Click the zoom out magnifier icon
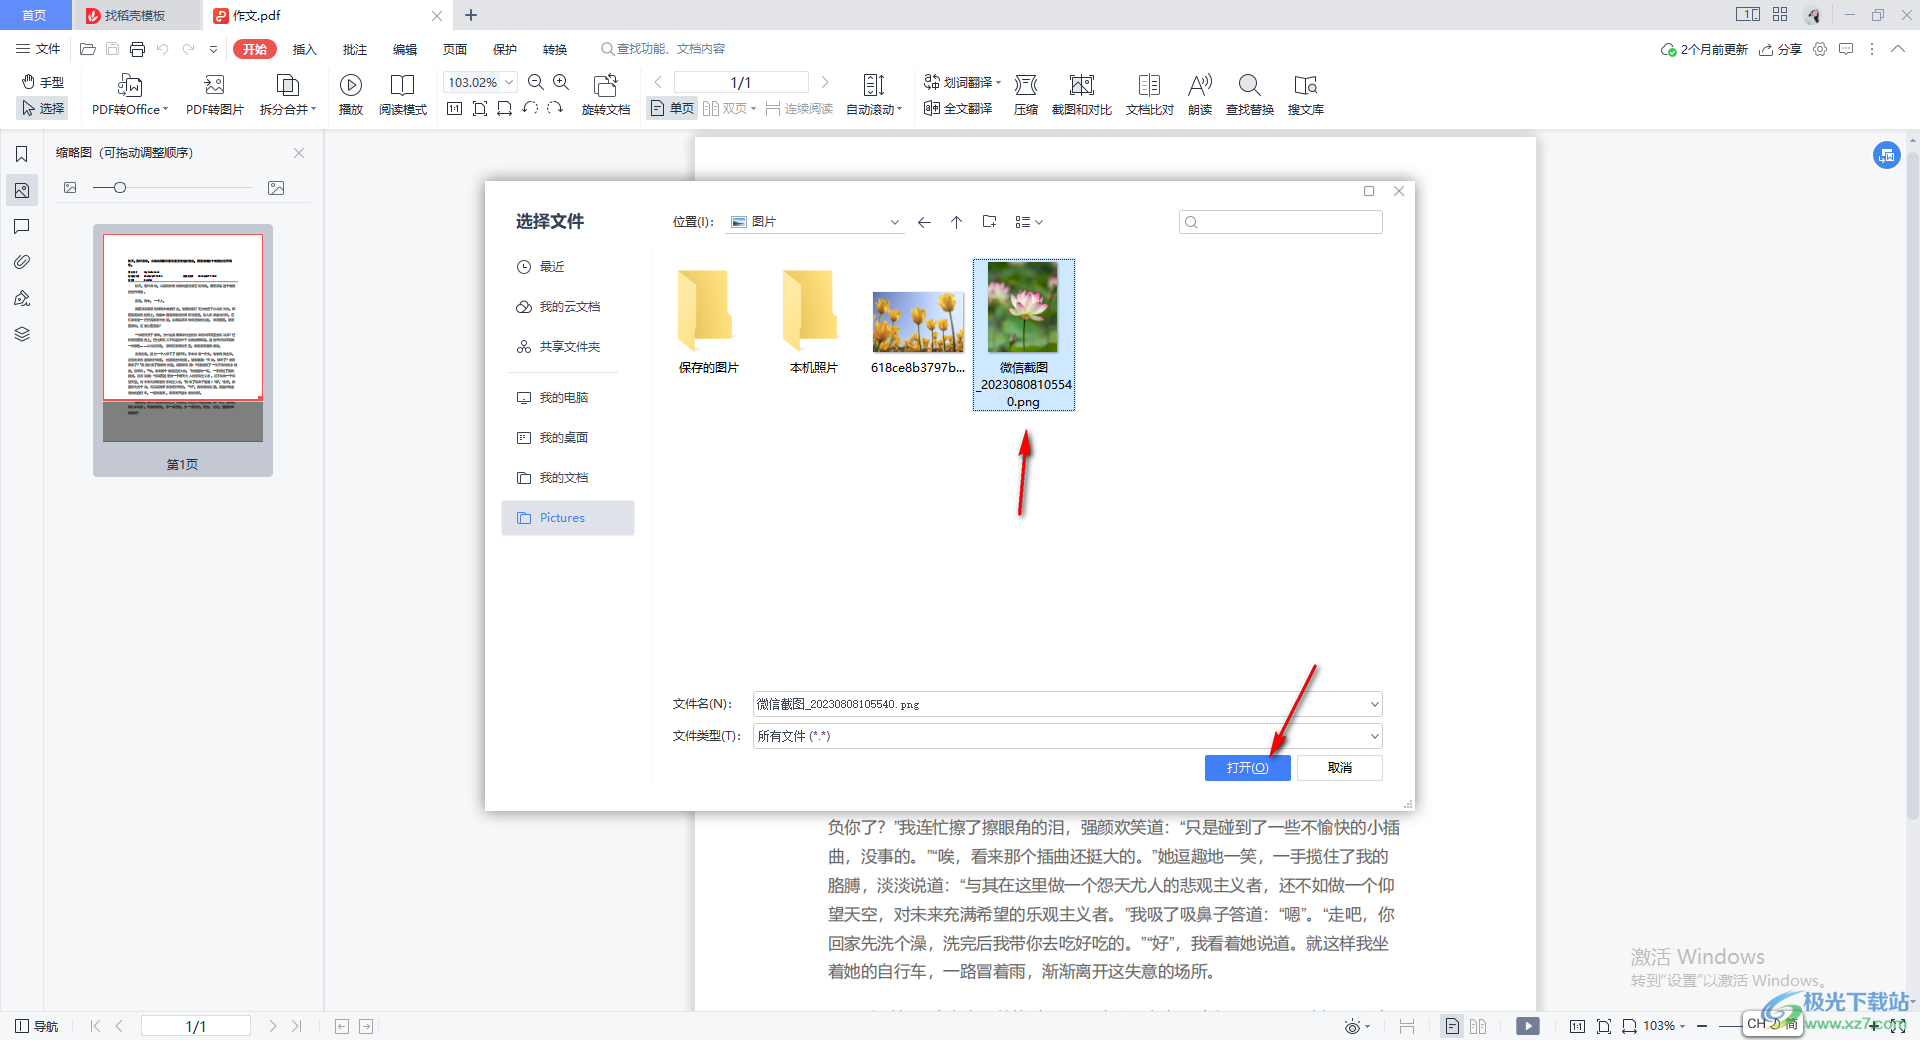The image size is (1920, 1040). 536,82
